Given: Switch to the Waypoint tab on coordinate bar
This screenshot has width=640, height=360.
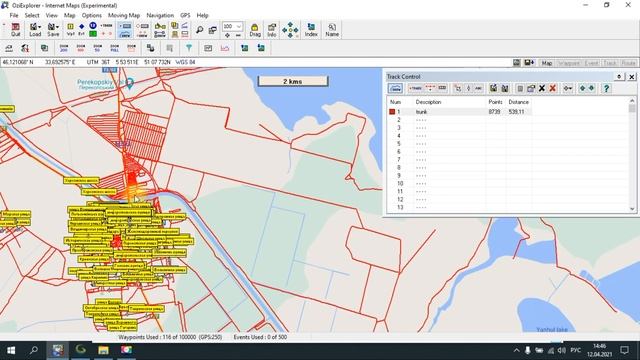Looking at the screenshot, I should (569, 63).
